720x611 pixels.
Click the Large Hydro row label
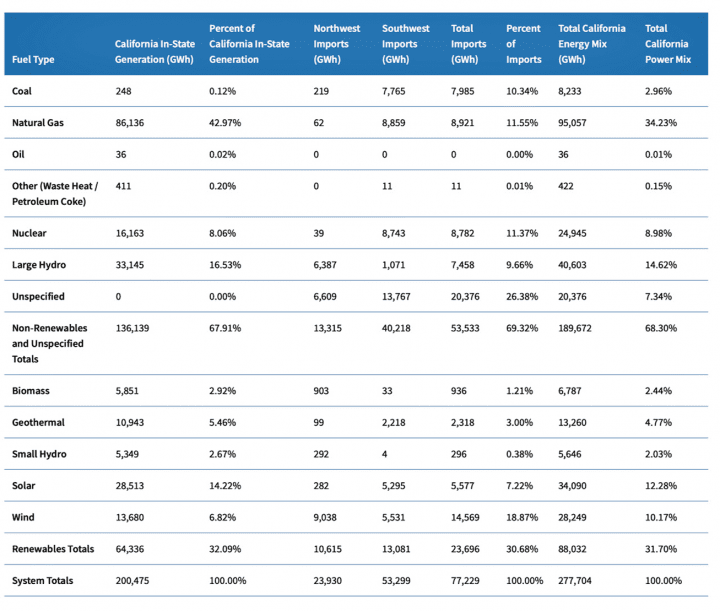tap(39, 265)
